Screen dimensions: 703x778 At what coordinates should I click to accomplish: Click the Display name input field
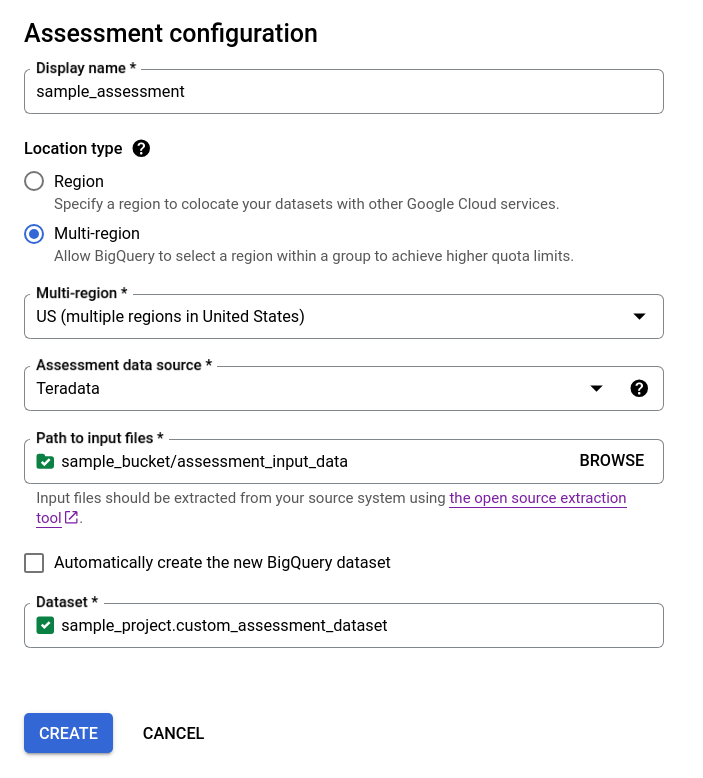343,91
